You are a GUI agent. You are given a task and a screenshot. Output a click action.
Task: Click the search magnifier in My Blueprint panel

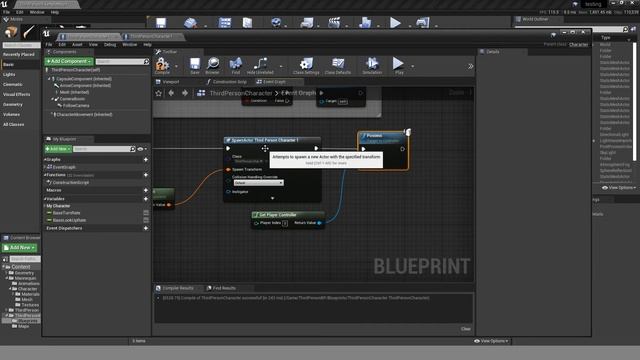(x=132, y=149)
